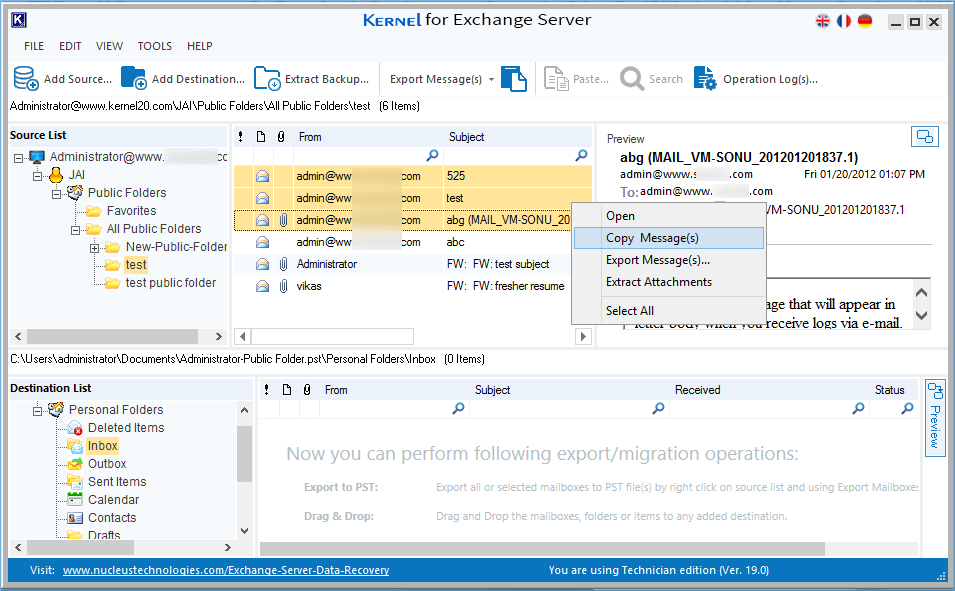The image size is (955, 591).
Task: Click the Extract Backup folder icon
Action: click(x=267, y=79)
